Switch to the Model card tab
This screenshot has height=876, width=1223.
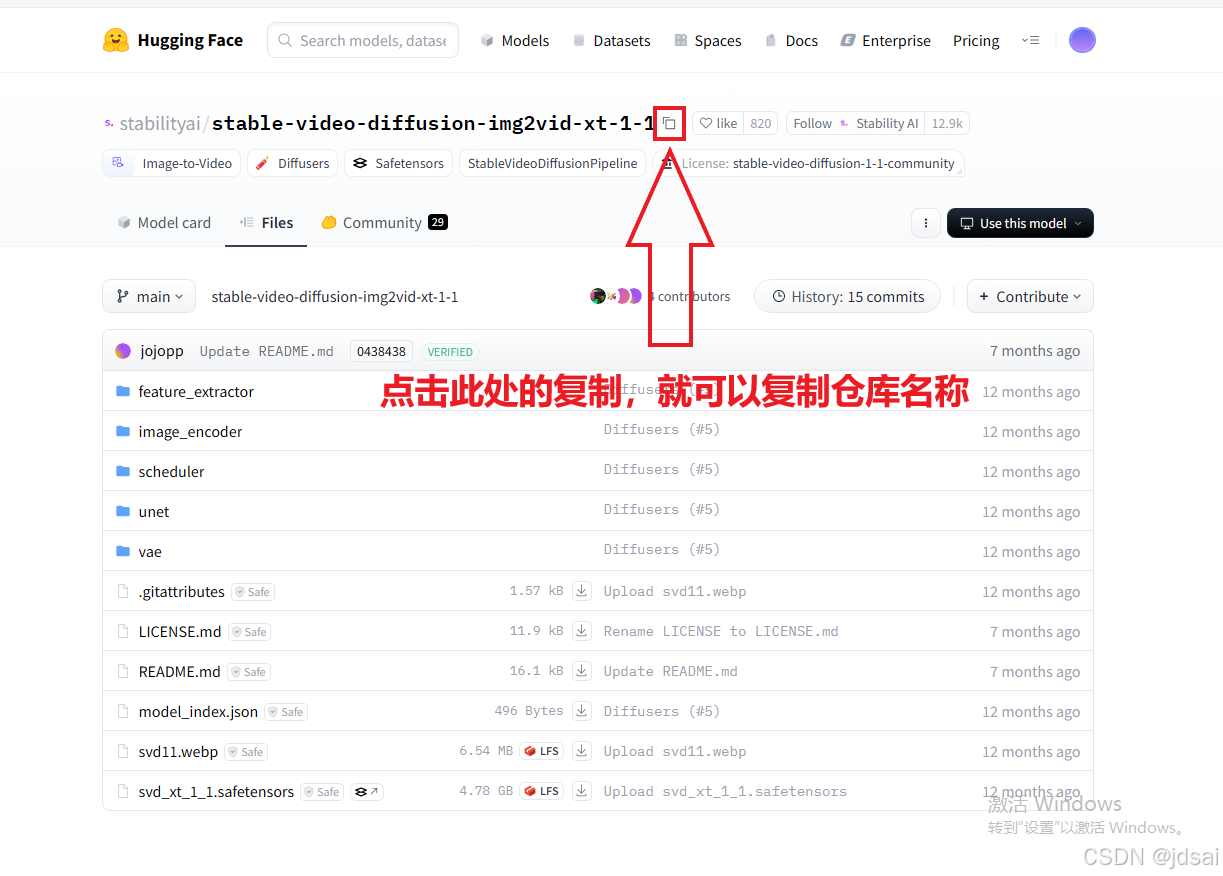coord(164,222)
